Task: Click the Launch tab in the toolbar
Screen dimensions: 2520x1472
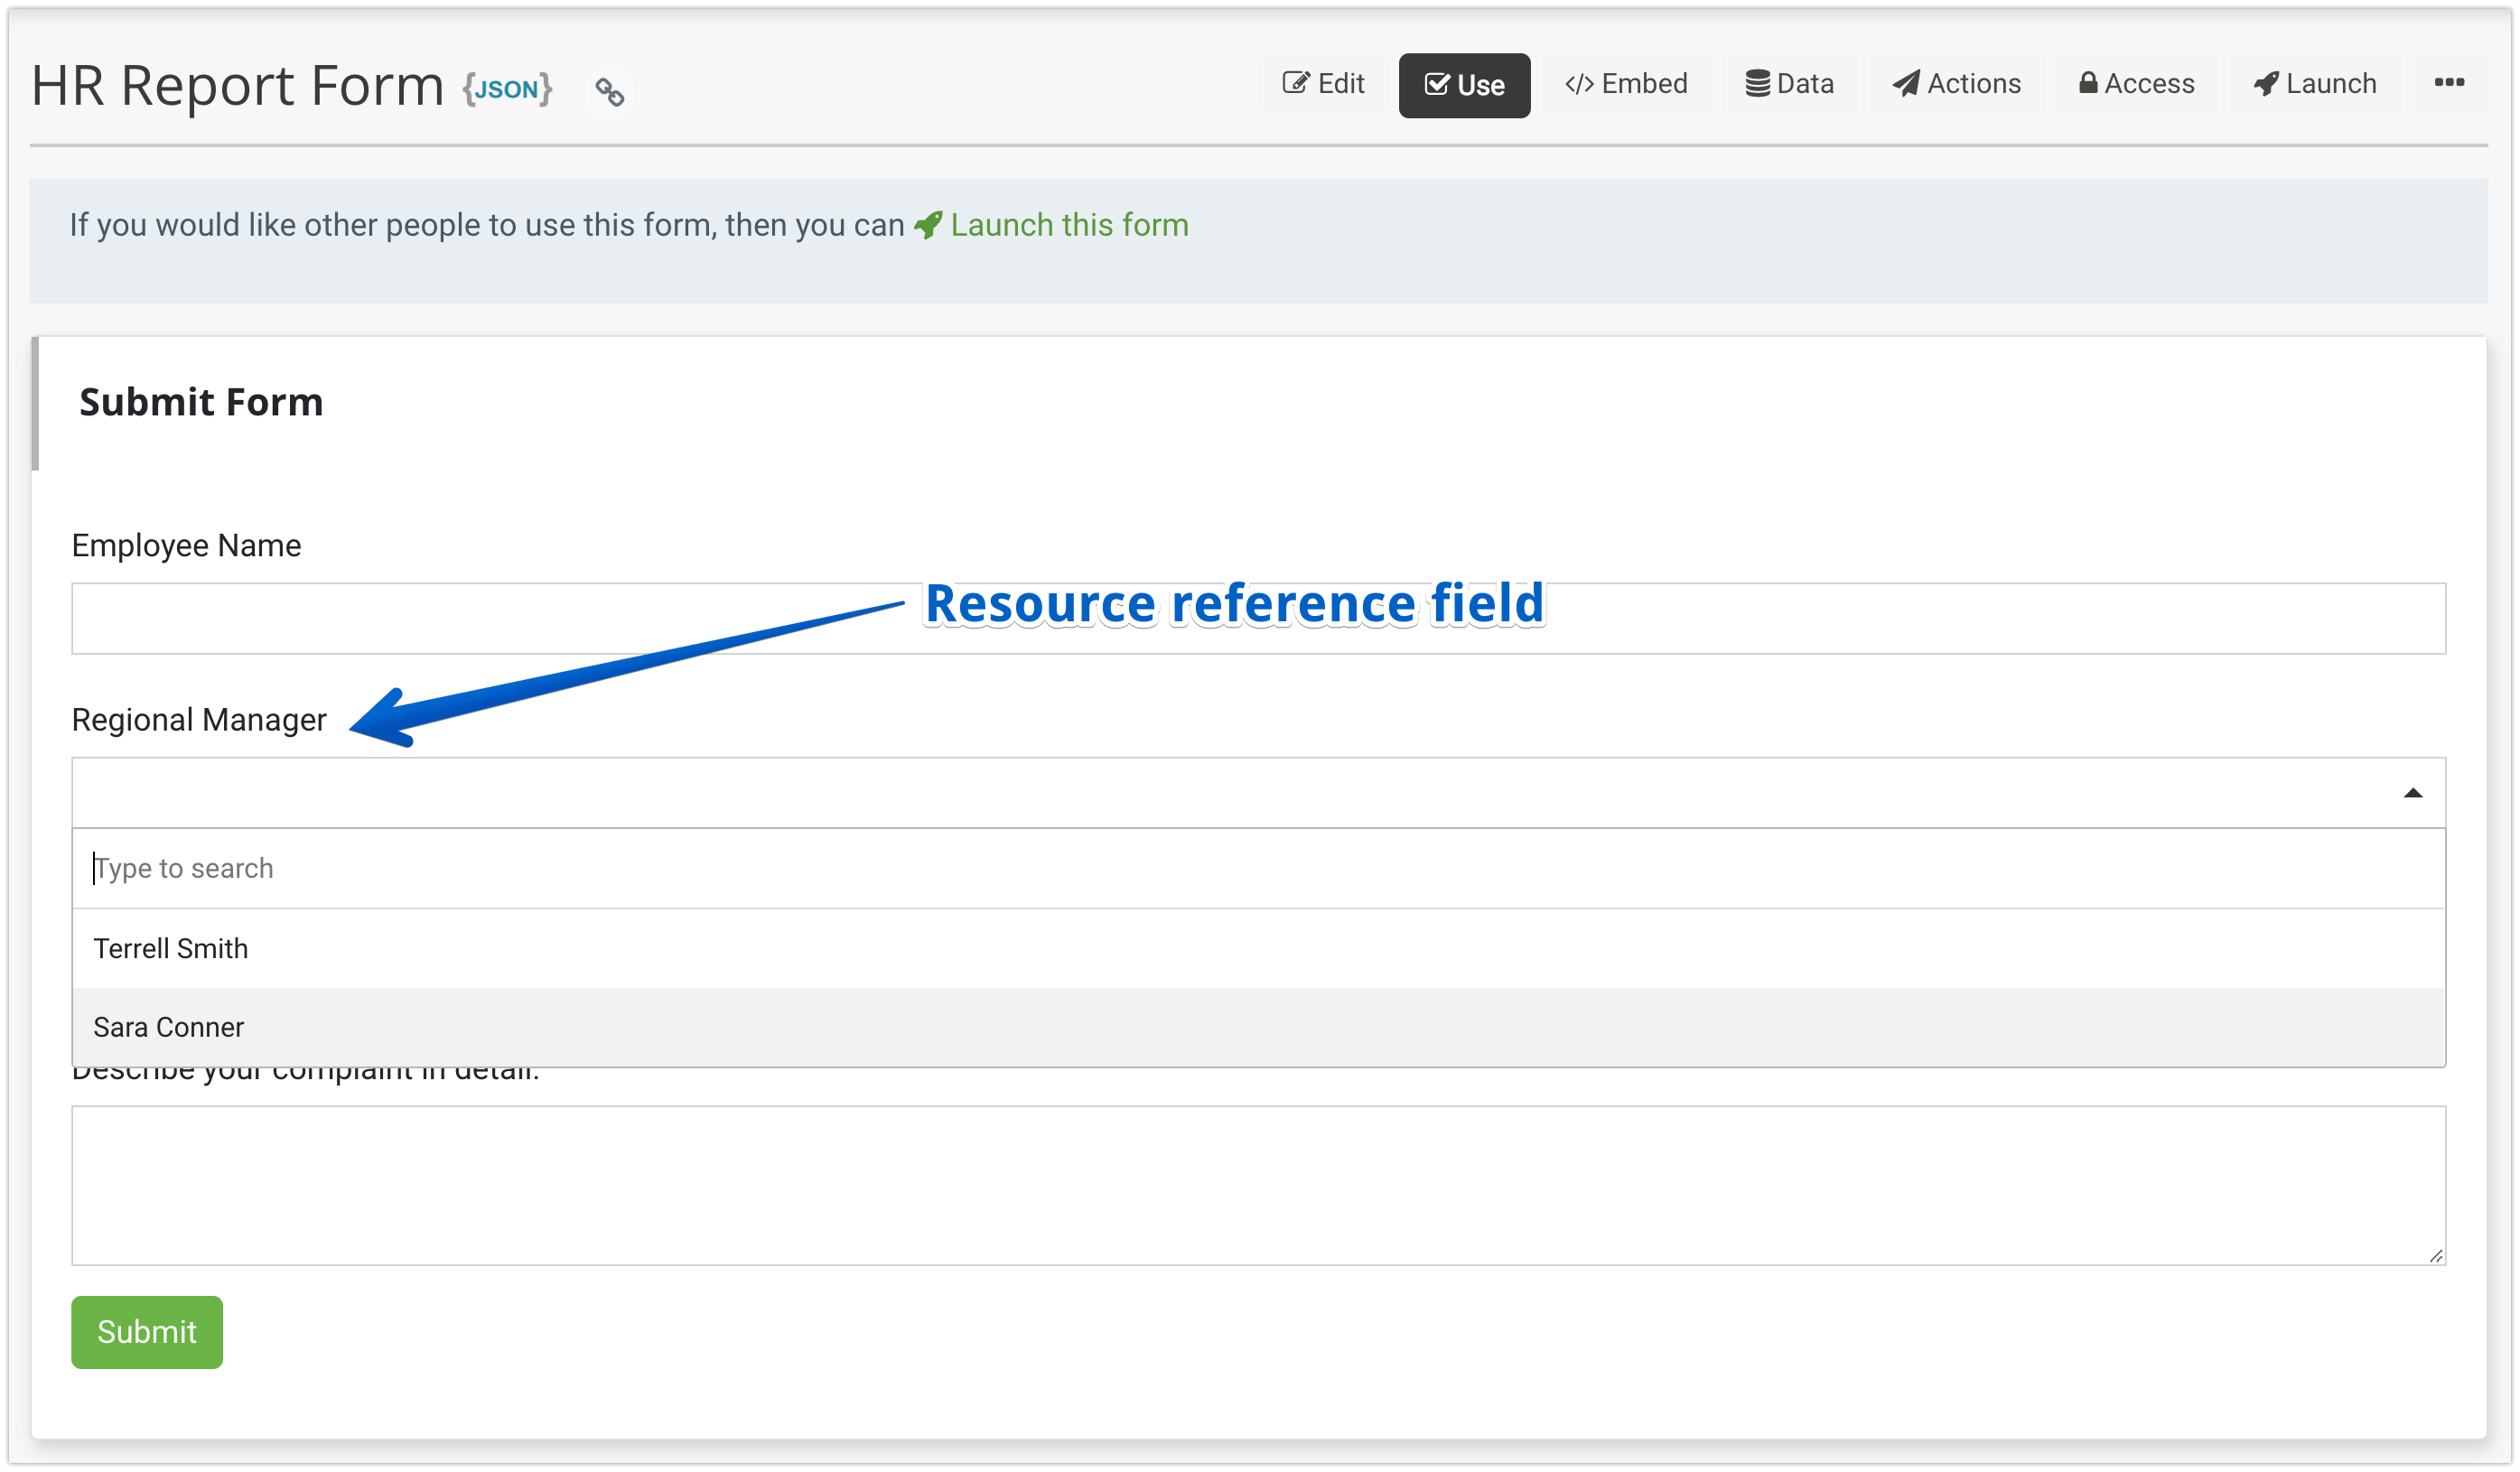Action: (x=2314, y=84)
